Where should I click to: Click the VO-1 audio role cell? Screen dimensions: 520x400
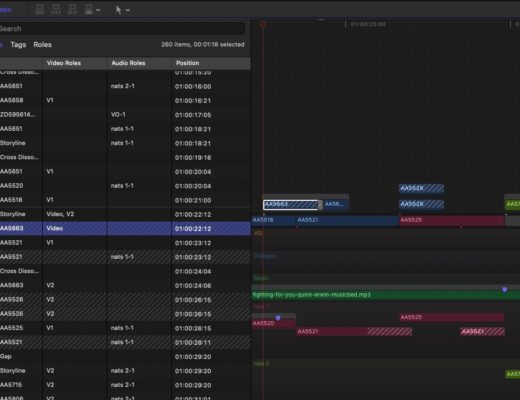[118, 115]
